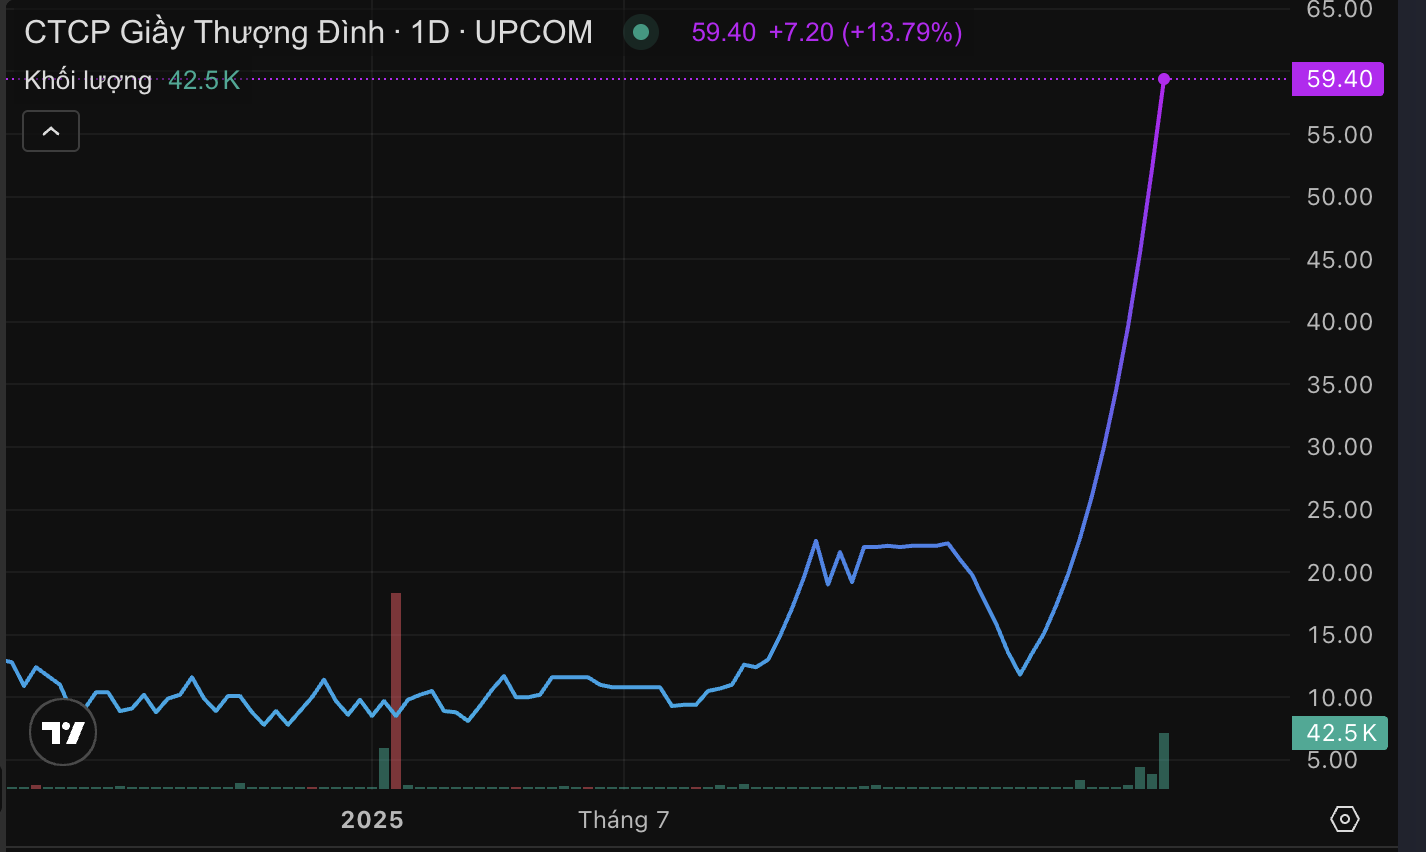
Task: Click the 59.40 price in header legend
Action: coord(723,32)
